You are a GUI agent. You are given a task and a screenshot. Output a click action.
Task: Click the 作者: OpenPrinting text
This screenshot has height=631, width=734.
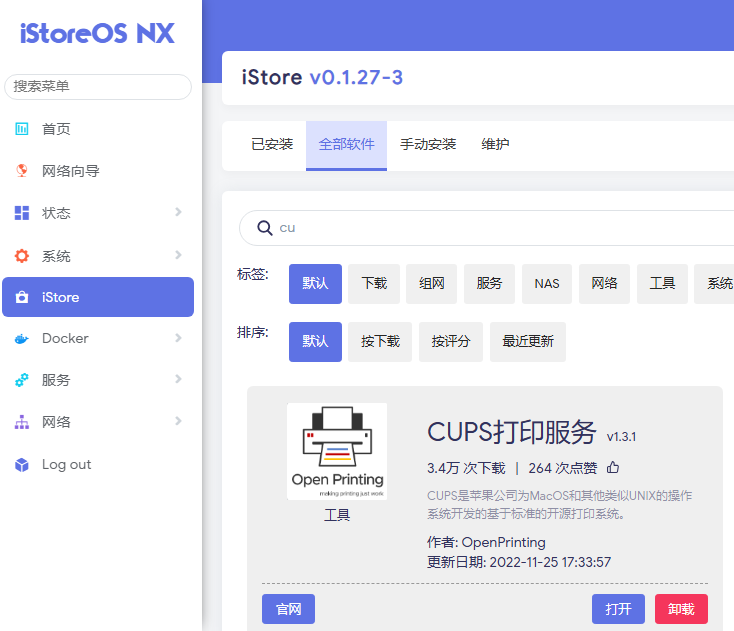486,542
